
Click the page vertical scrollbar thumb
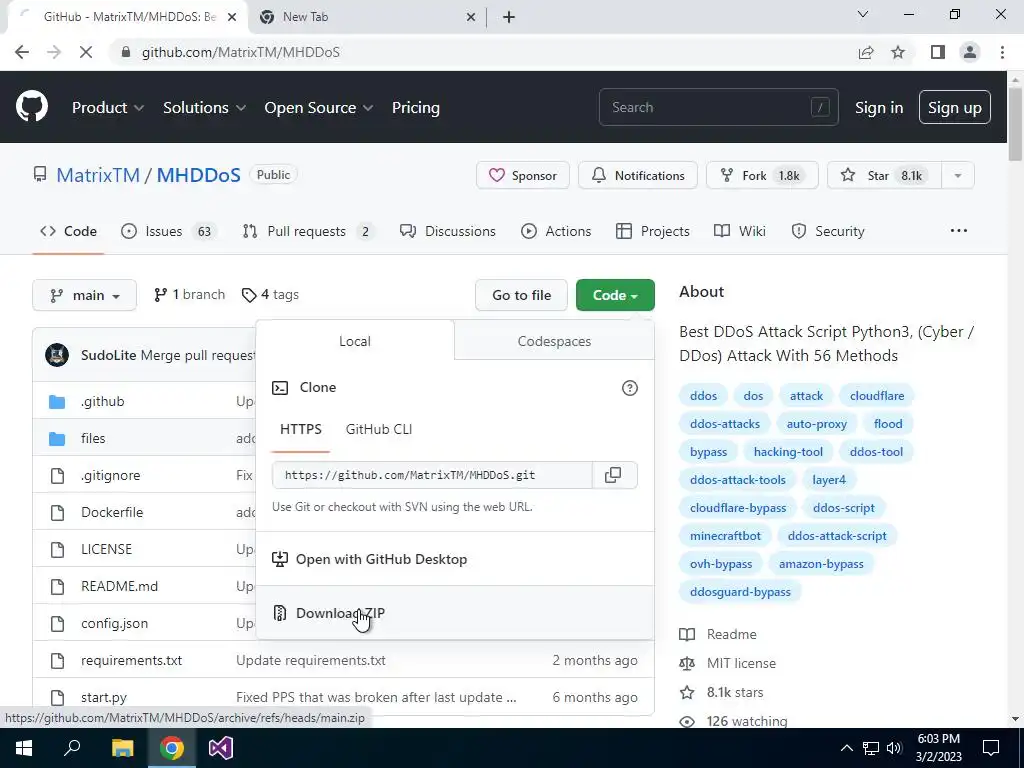click(1015, 123)
